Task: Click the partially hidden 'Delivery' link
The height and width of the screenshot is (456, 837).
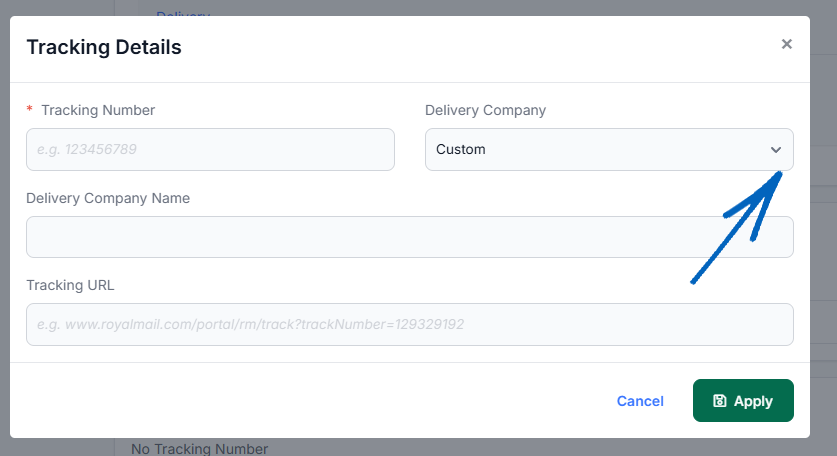Action: click(183, 13)
